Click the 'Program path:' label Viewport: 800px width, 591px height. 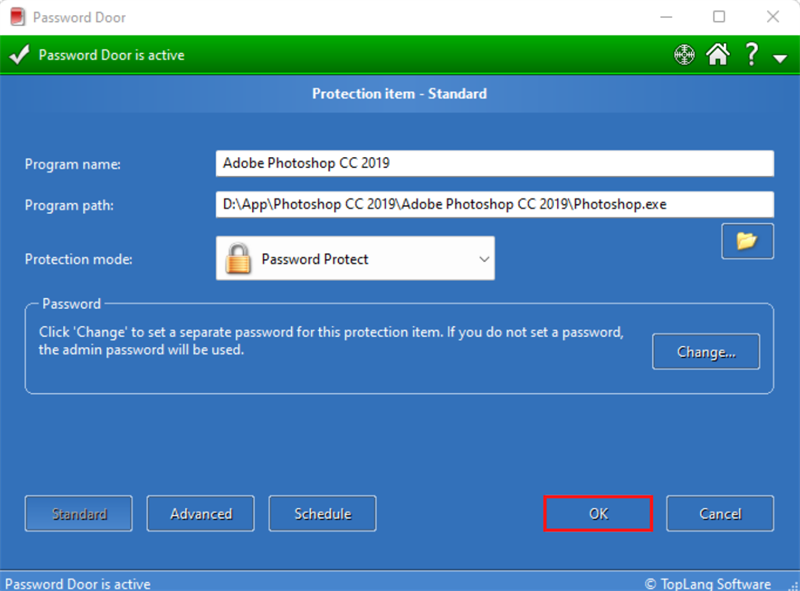tap(69, 205)
